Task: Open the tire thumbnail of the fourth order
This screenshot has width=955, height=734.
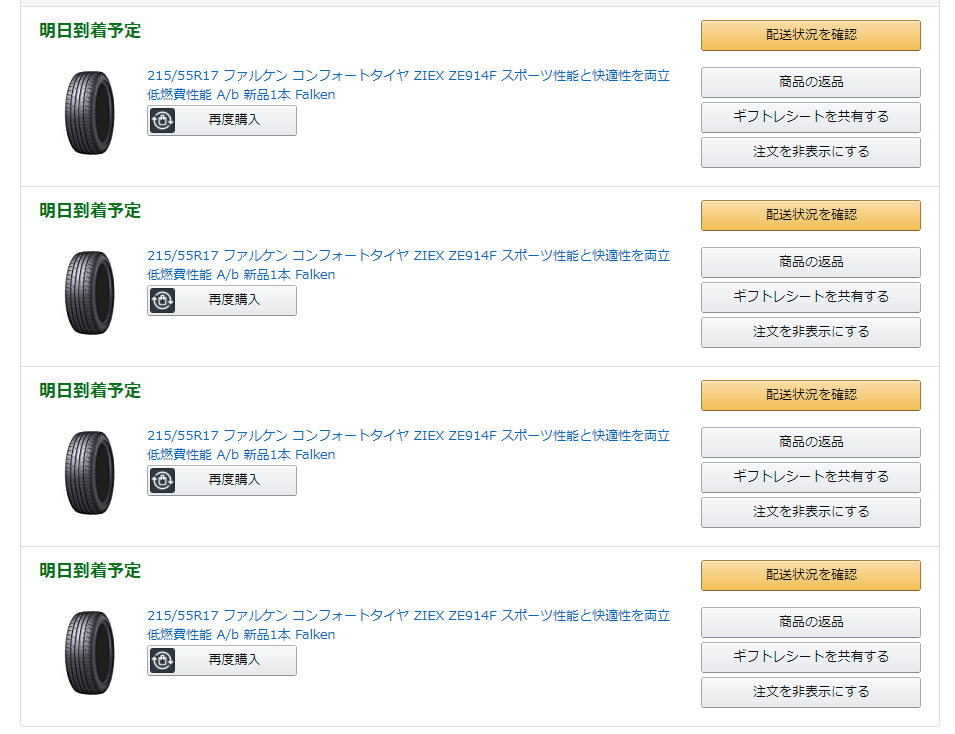Action: [x=90, y=652]
